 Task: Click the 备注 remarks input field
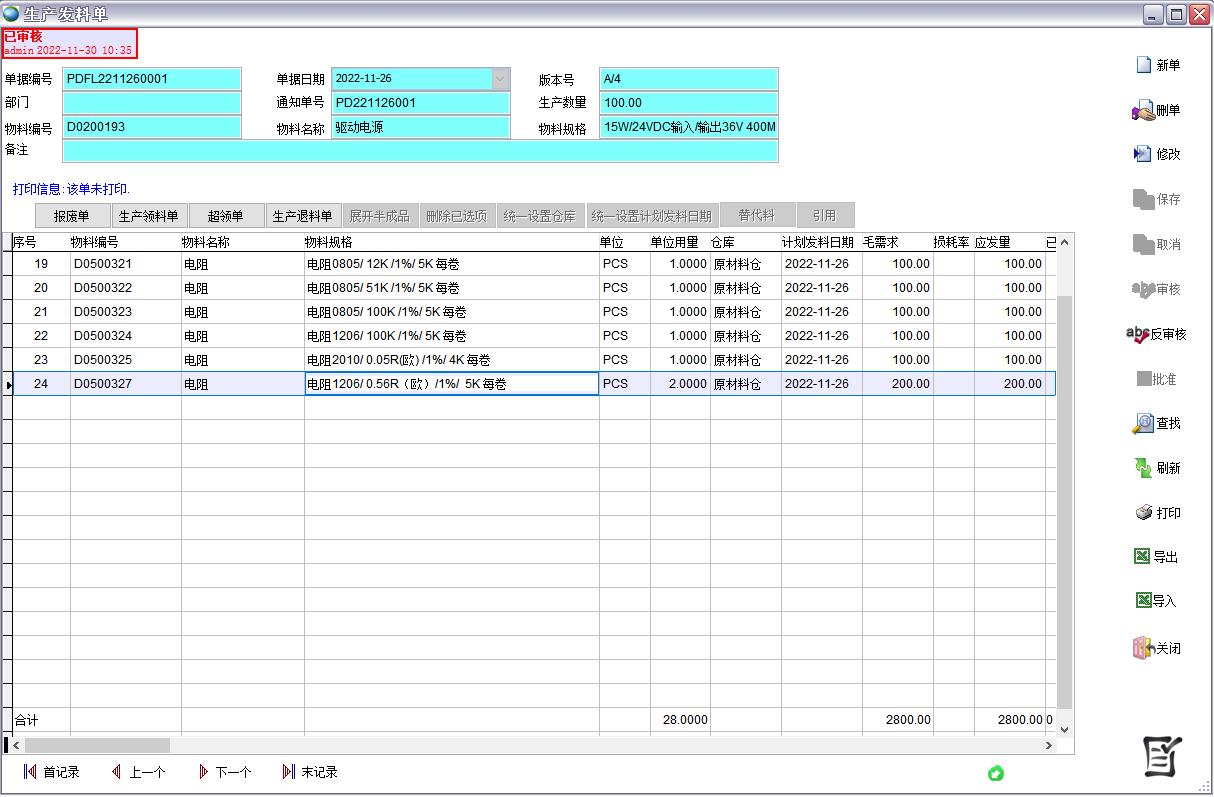pos(420,151)
